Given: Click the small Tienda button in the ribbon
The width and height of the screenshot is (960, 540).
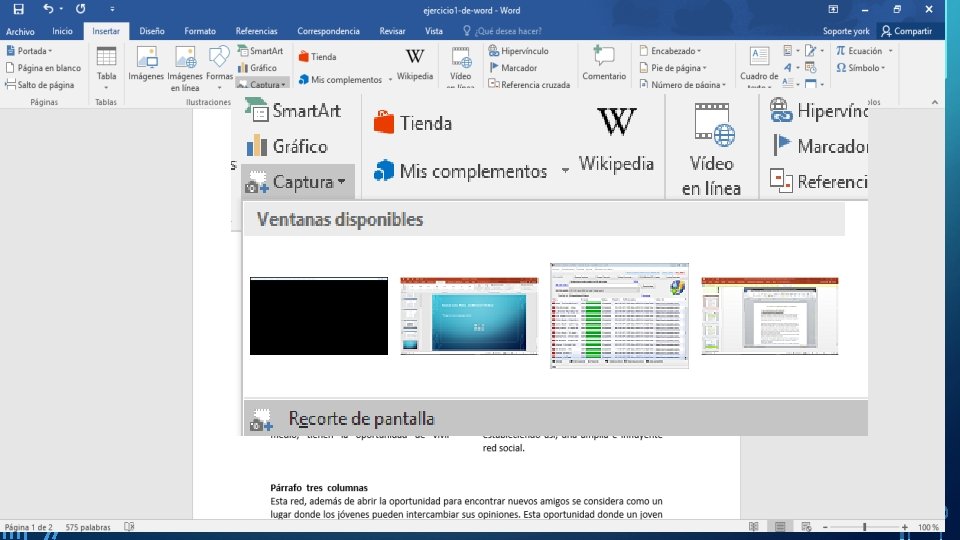Looking at the screenshot, I should [x=317, y=57].
